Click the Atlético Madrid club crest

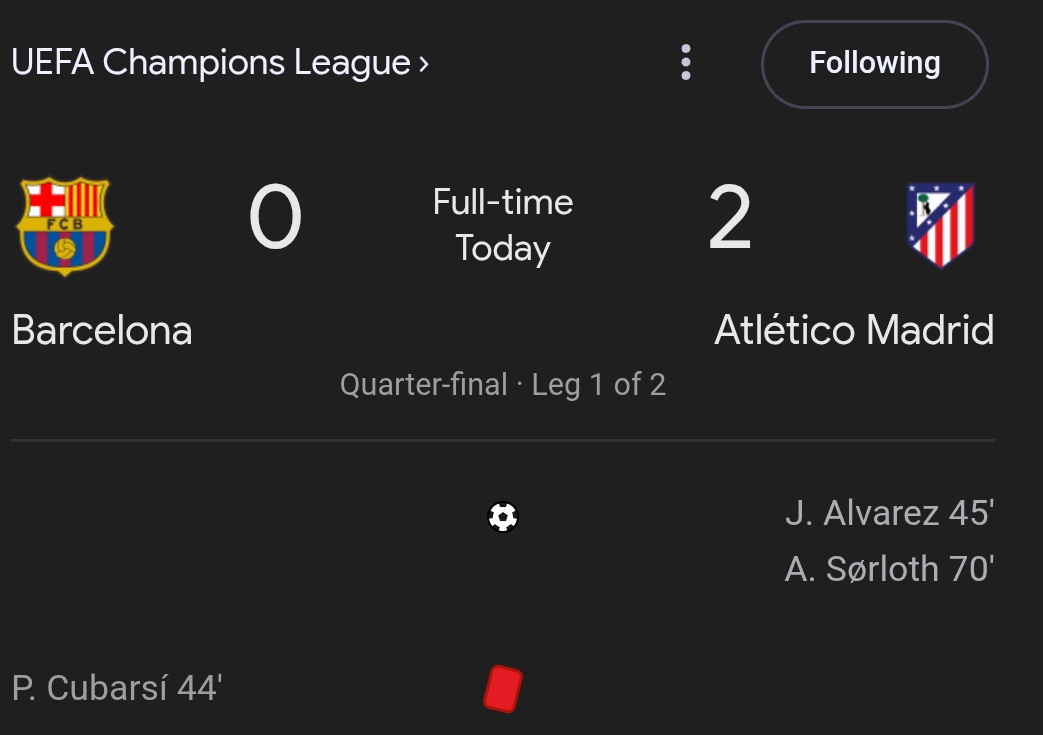(x=940, y=224)
